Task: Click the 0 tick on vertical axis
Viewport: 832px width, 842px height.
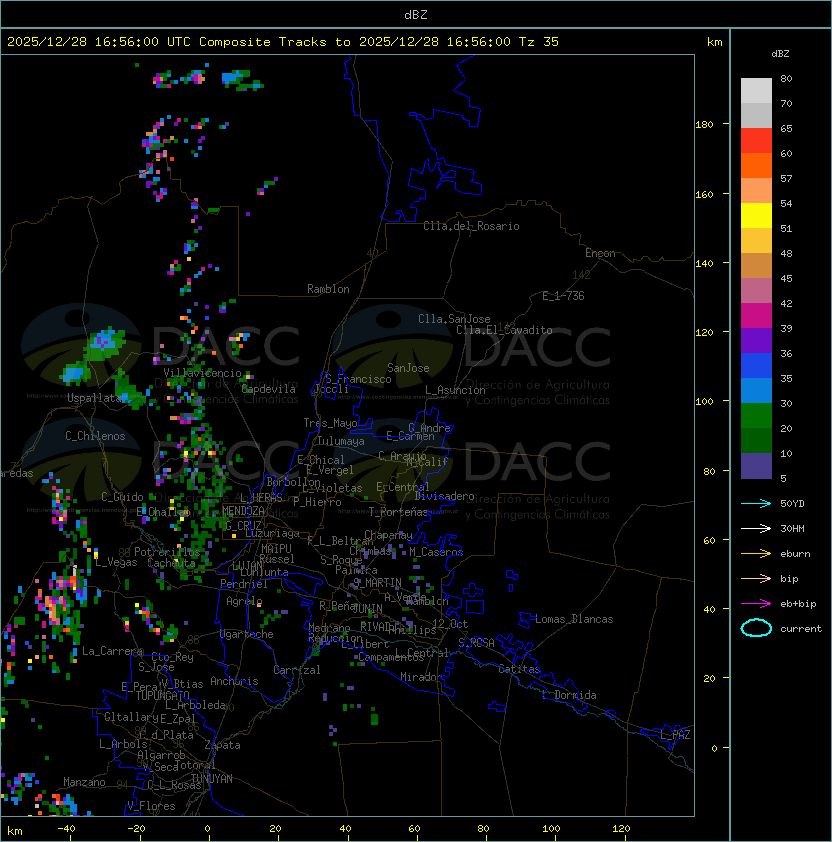Action: pyautogui.click(x=714, y=748)
